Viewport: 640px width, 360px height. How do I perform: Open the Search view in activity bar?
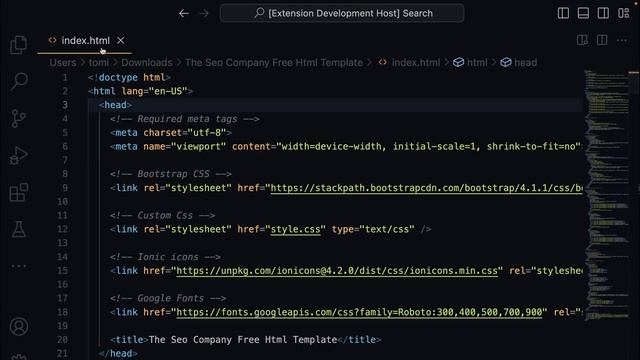(x=19, y=82)
